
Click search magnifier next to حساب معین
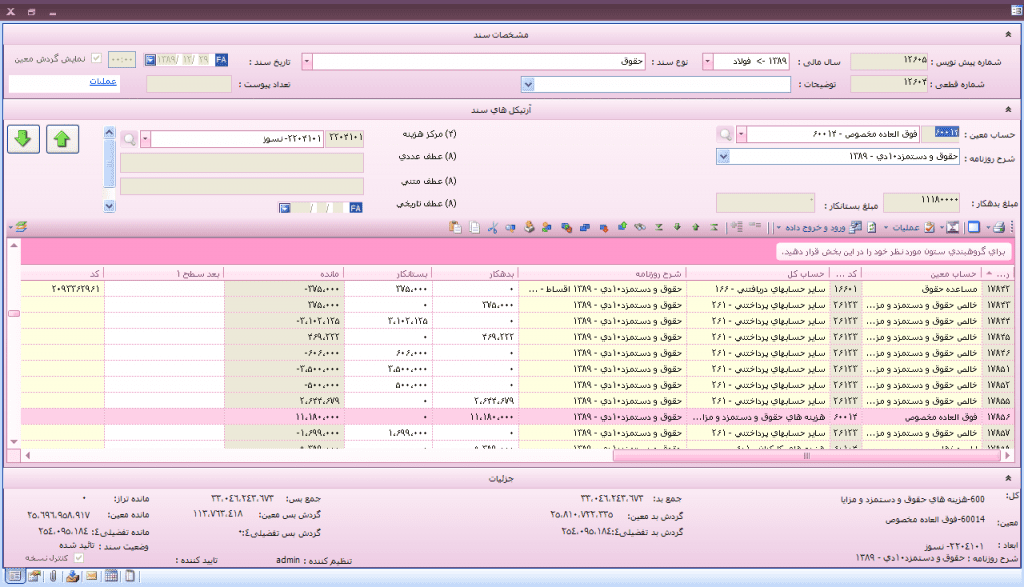tap(724, 135)
